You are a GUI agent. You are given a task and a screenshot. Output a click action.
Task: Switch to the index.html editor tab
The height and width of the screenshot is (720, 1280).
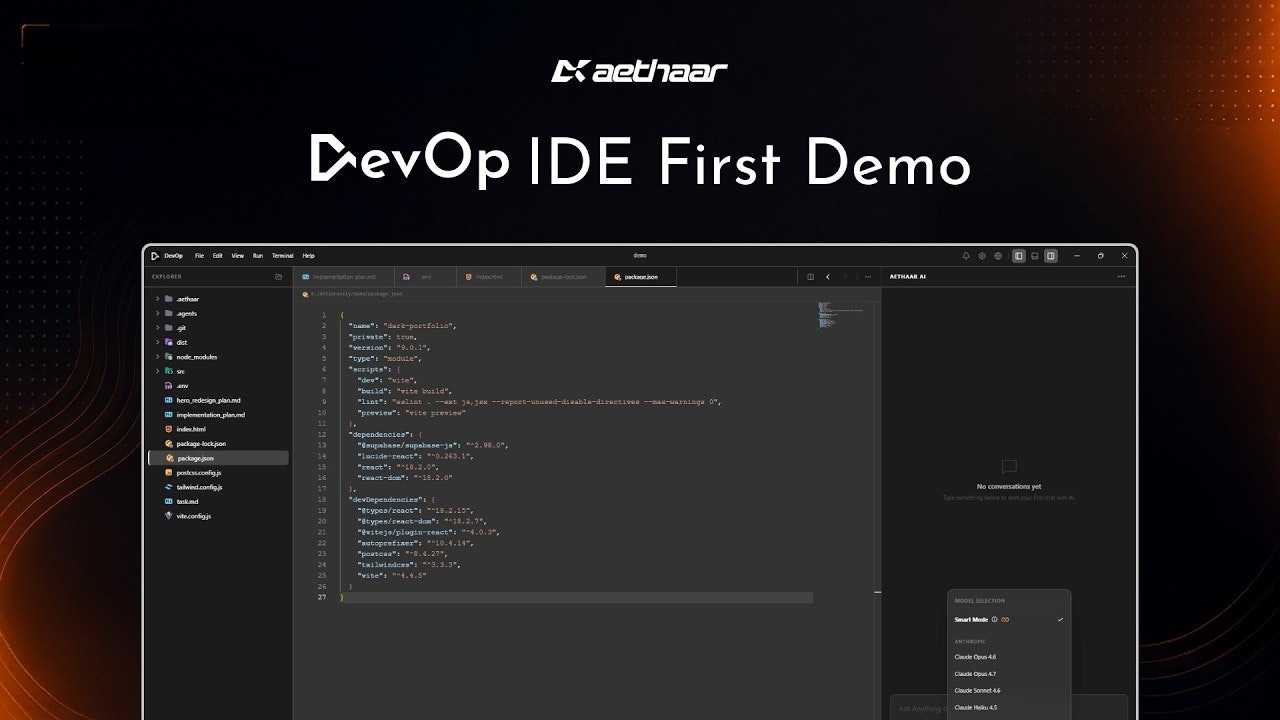(489, 277)
